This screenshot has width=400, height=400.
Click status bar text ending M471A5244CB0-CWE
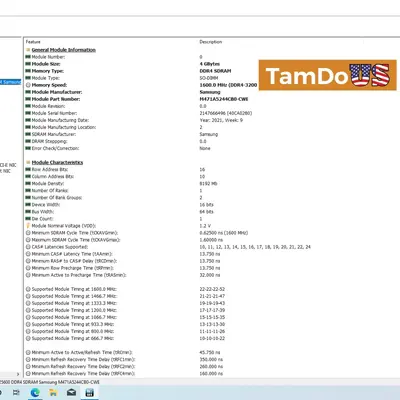click(50, 382)
